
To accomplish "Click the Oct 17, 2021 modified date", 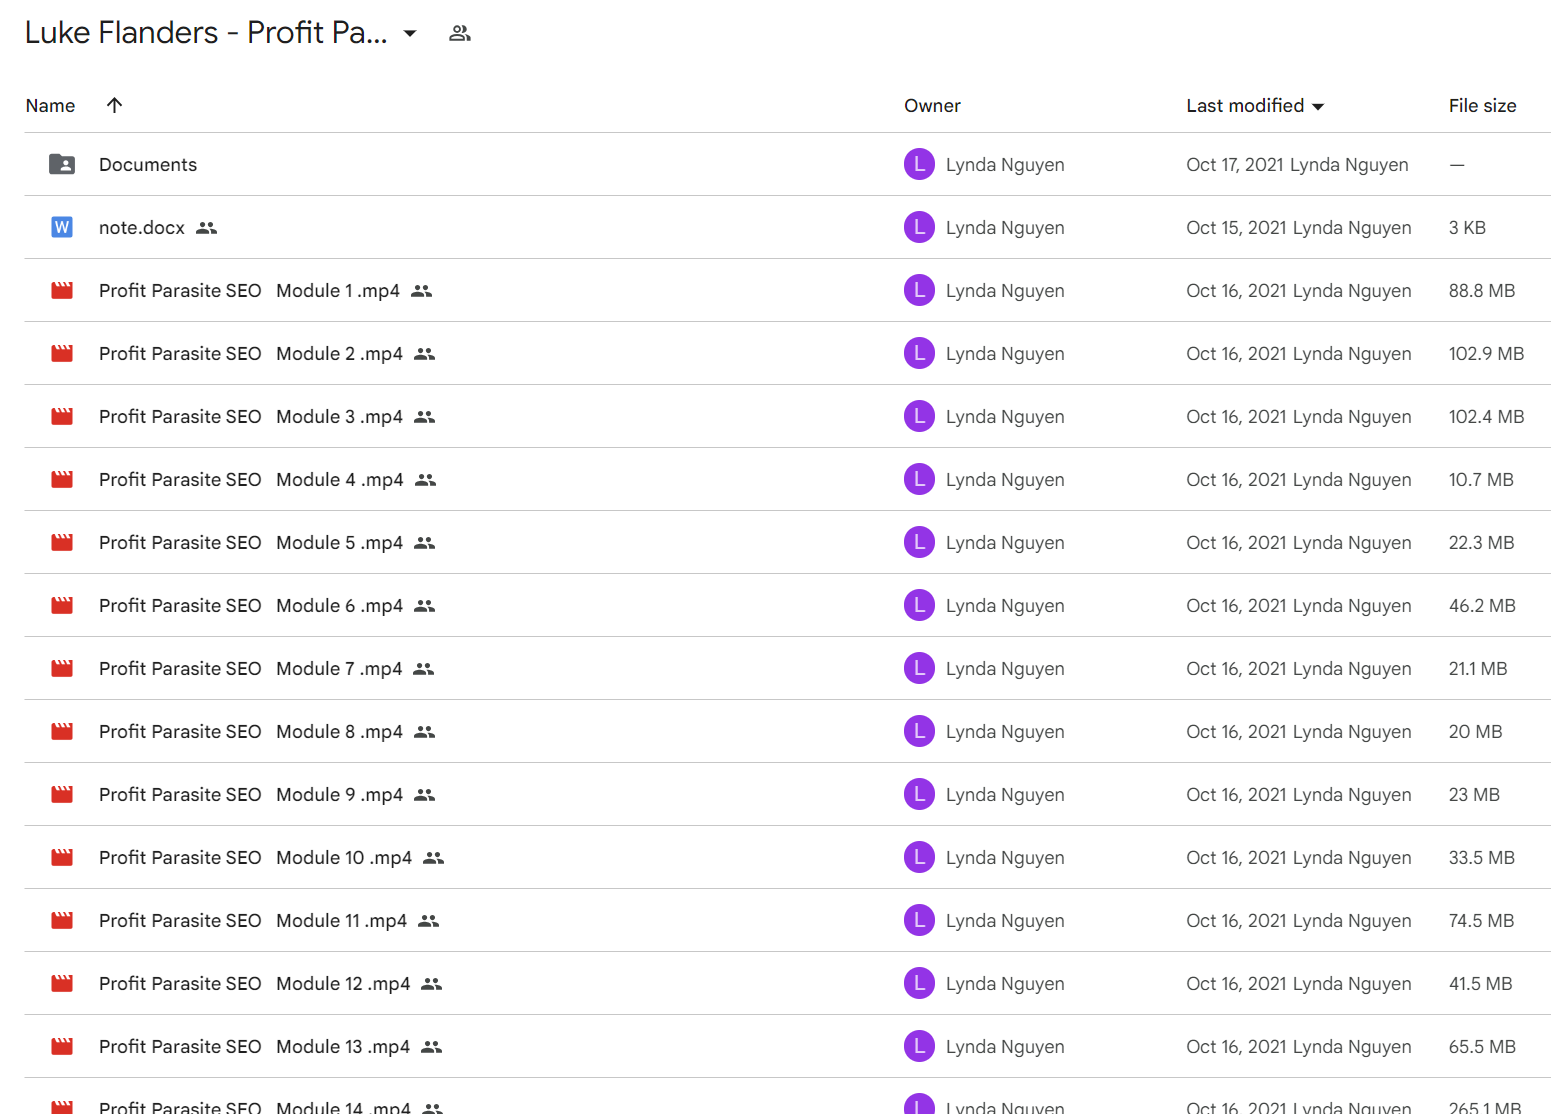I will pyautogui.click(x=1297, y=165).
